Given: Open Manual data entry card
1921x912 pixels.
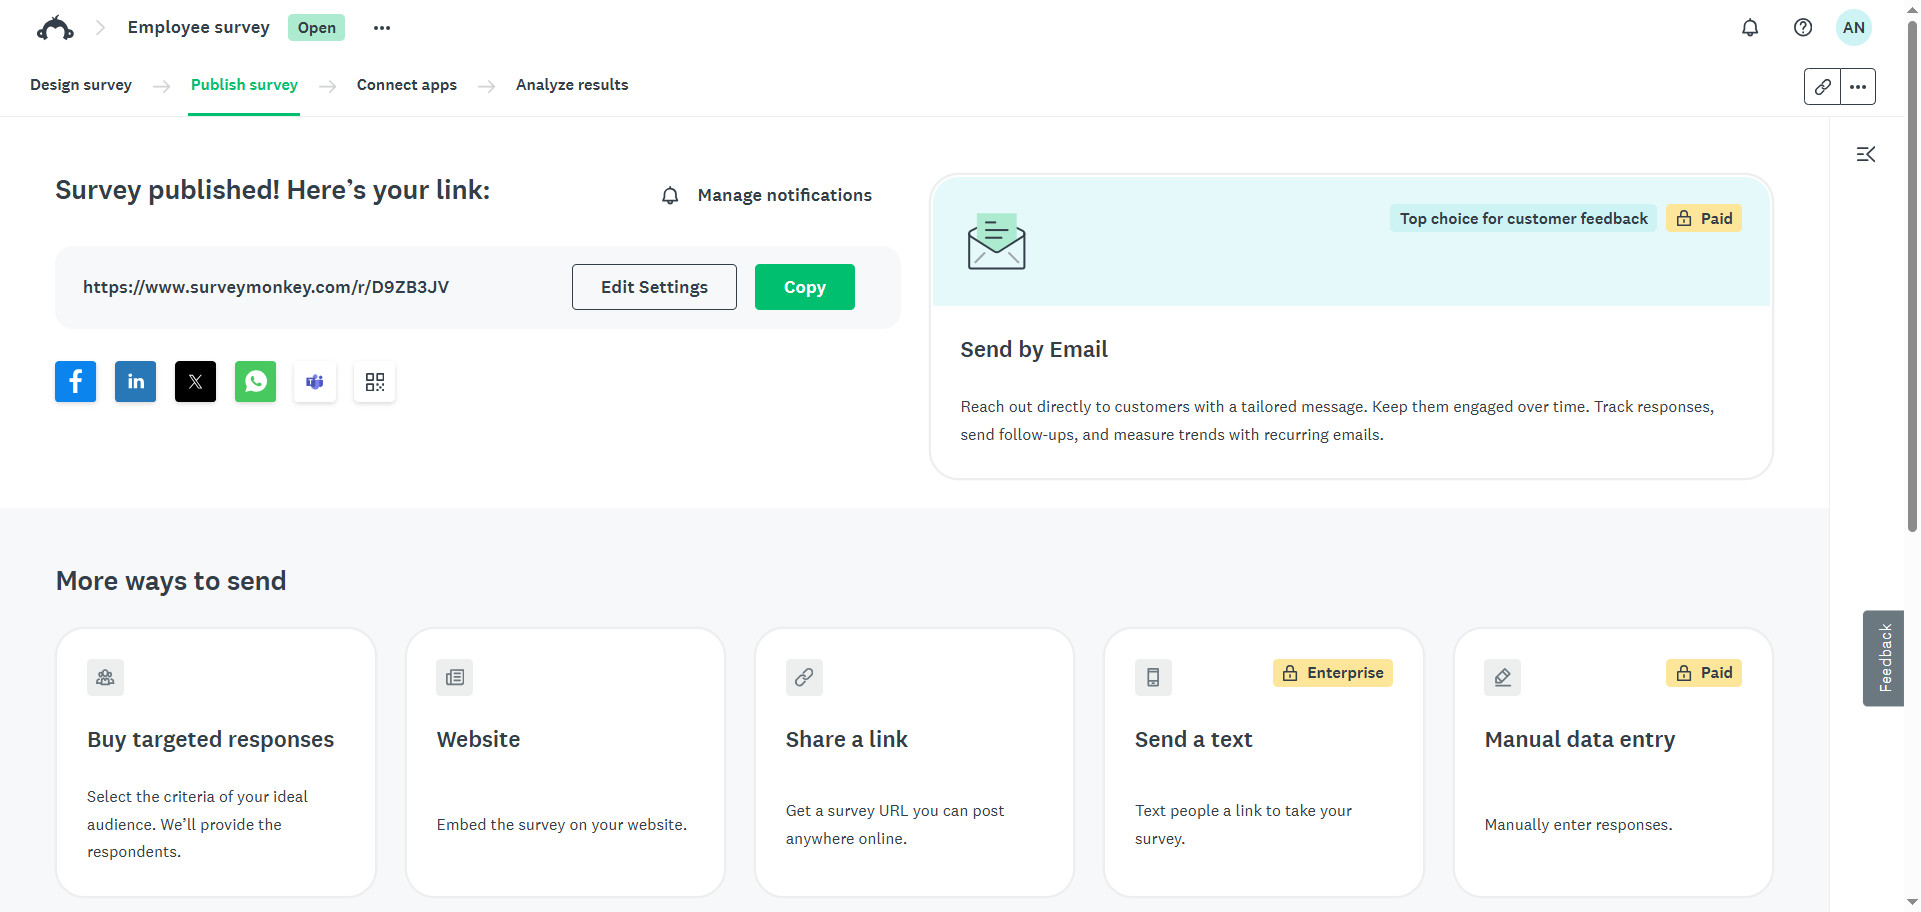Looking at the screenshot, I should tap(1613, 762).
